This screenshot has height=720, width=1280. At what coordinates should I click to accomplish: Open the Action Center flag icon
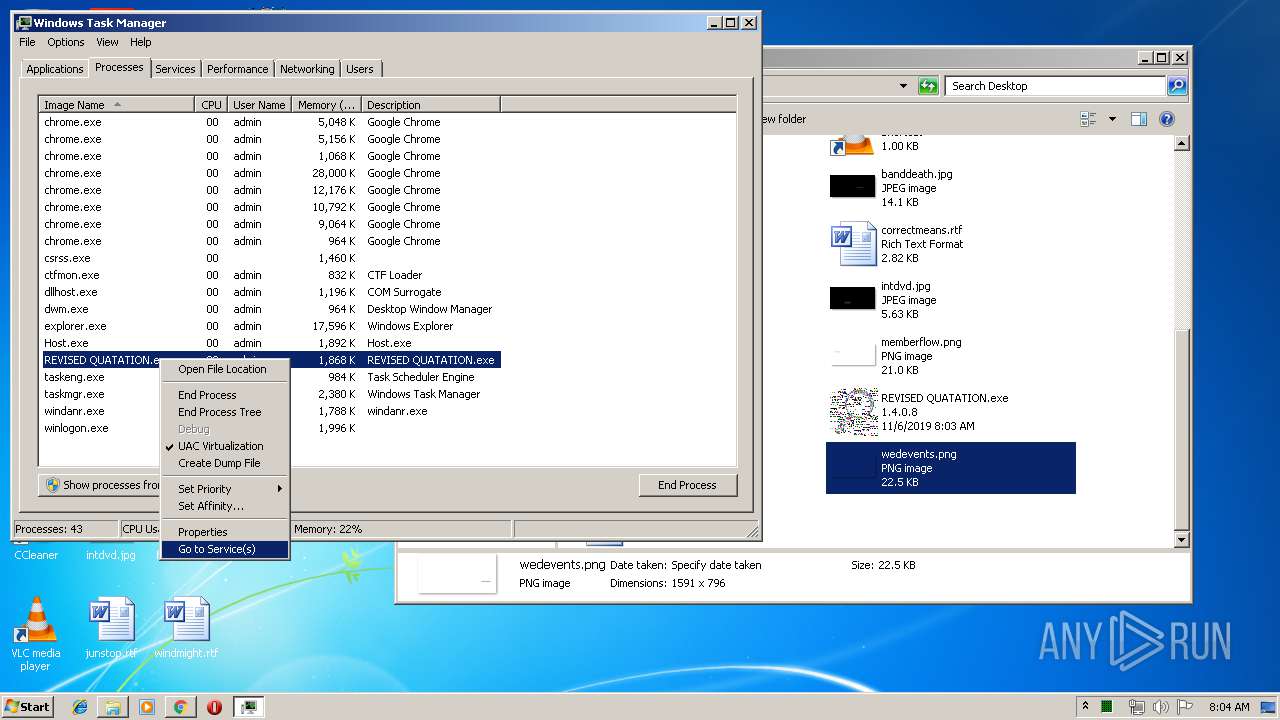point(1186,706)
